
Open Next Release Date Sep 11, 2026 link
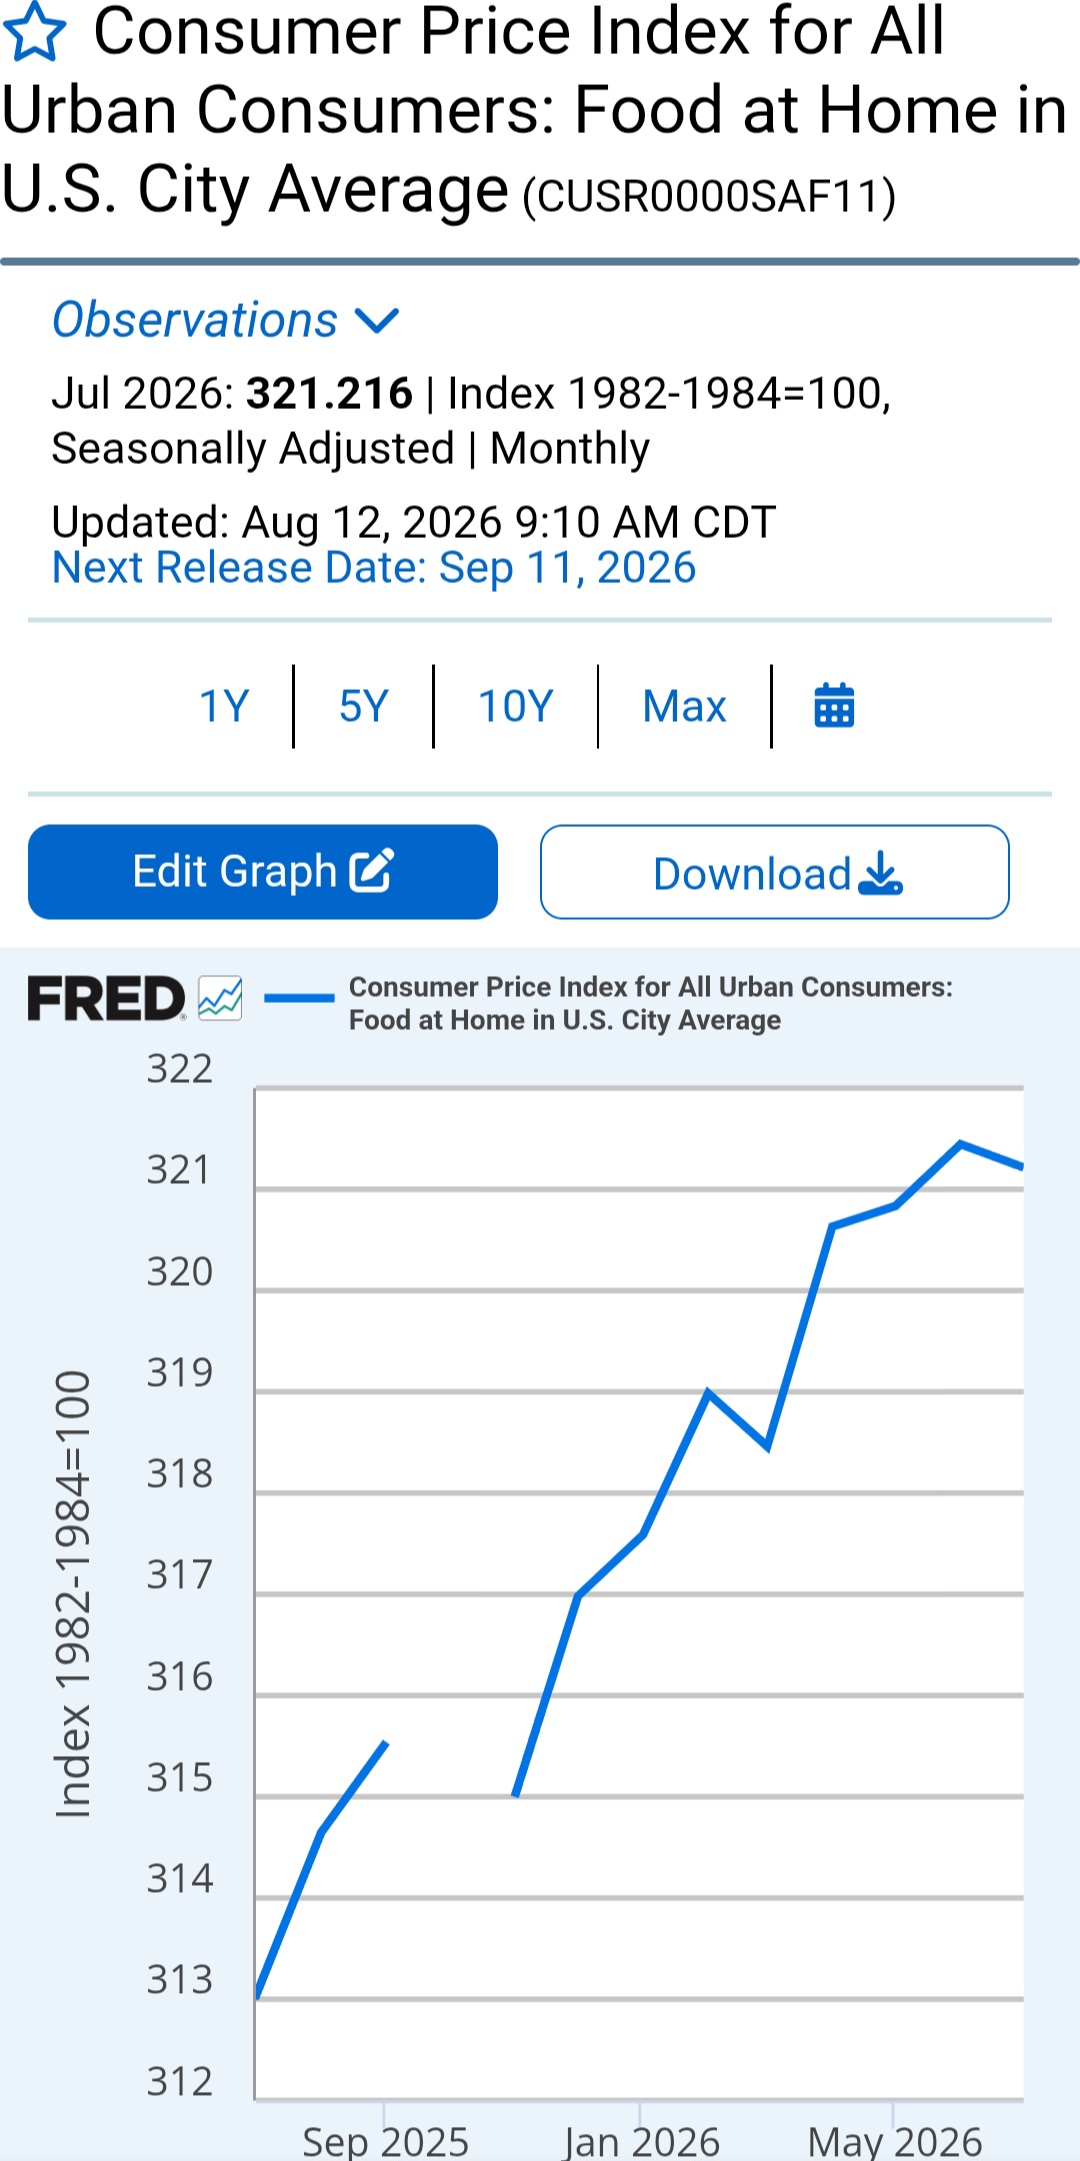click(x=374, y=568)
